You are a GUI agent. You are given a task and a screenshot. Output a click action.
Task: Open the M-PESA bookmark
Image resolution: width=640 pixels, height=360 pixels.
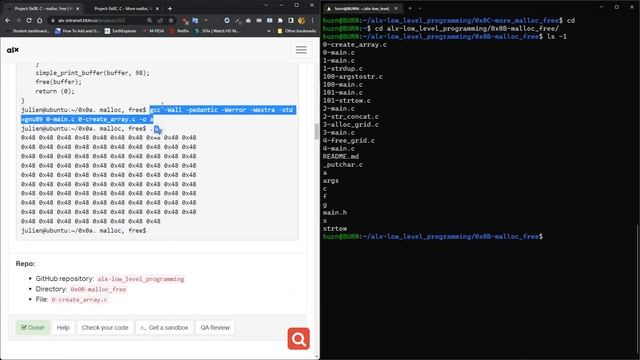point(153,31)
